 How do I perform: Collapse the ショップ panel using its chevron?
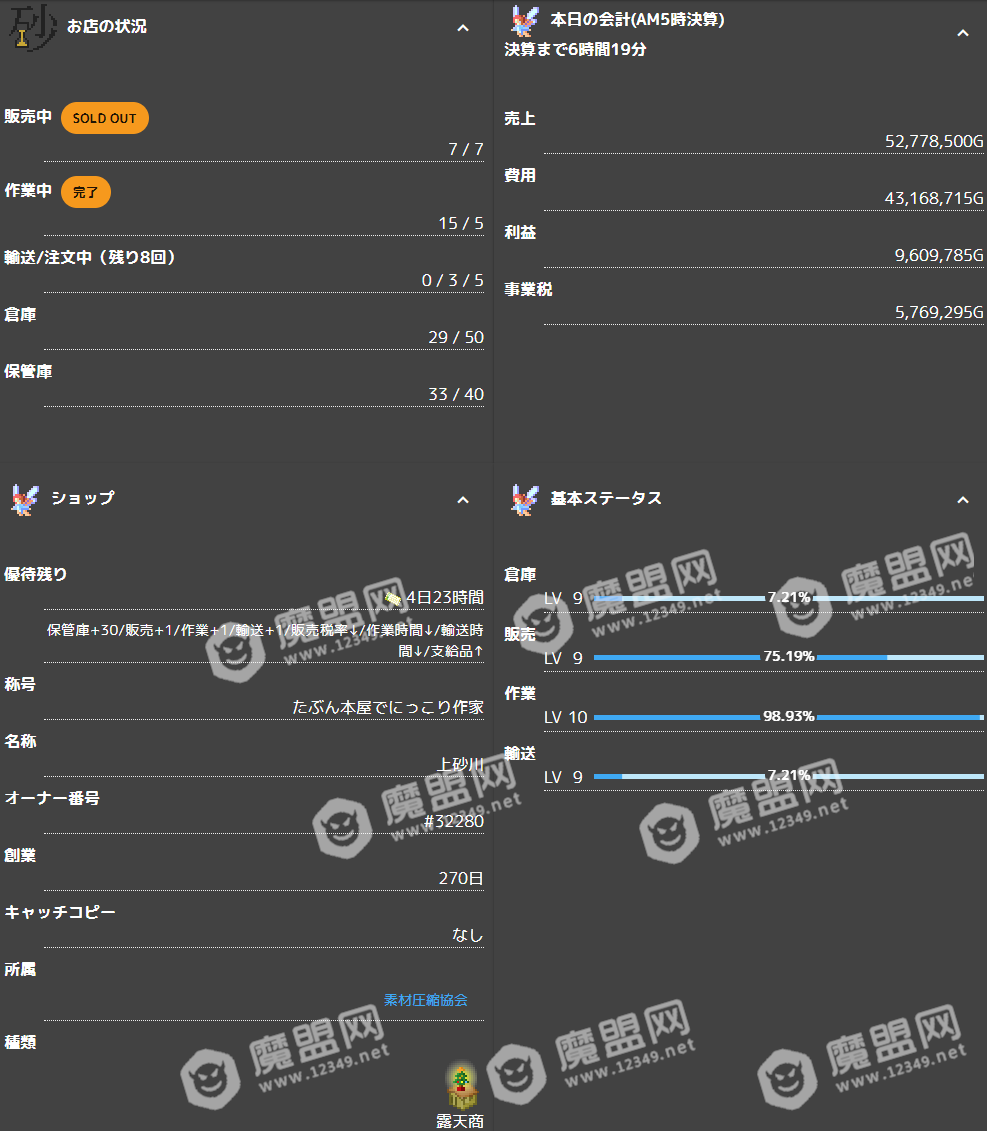463,499
